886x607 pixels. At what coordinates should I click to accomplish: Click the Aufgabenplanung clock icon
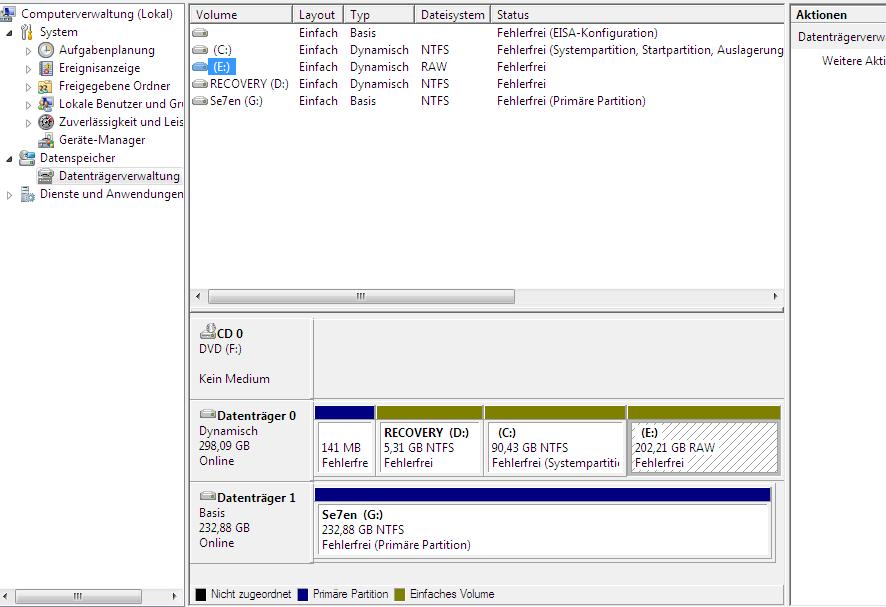coord(46,50)
